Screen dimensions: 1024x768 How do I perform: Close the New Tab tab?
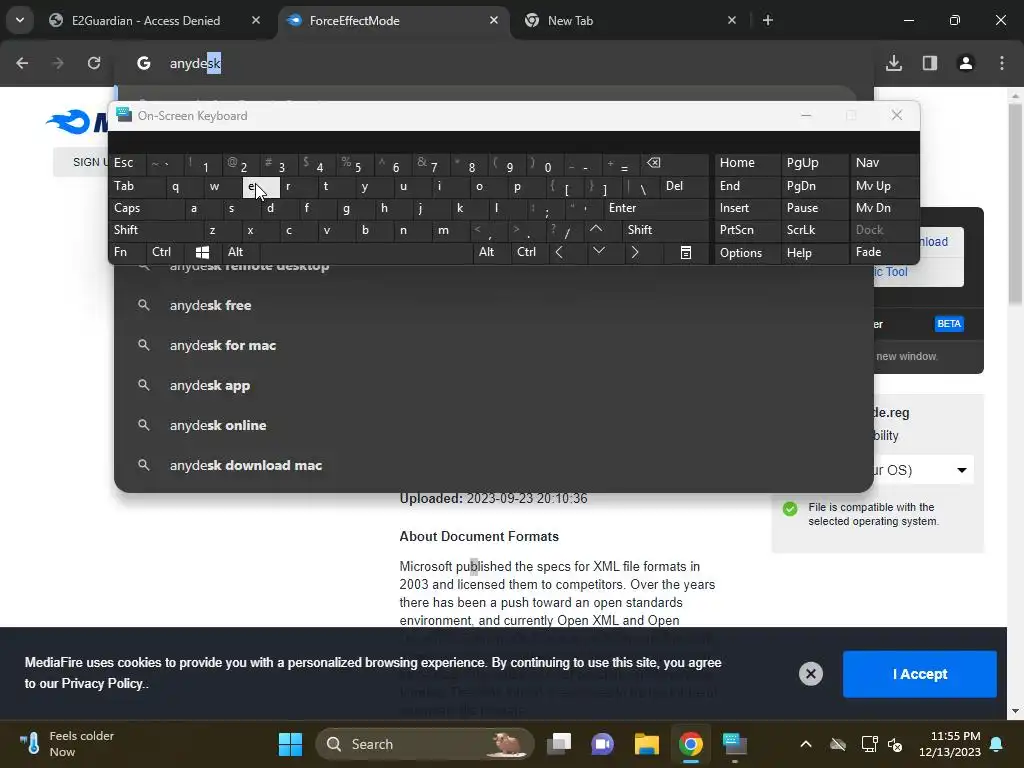pyautogui.click(x=732, y=20)
